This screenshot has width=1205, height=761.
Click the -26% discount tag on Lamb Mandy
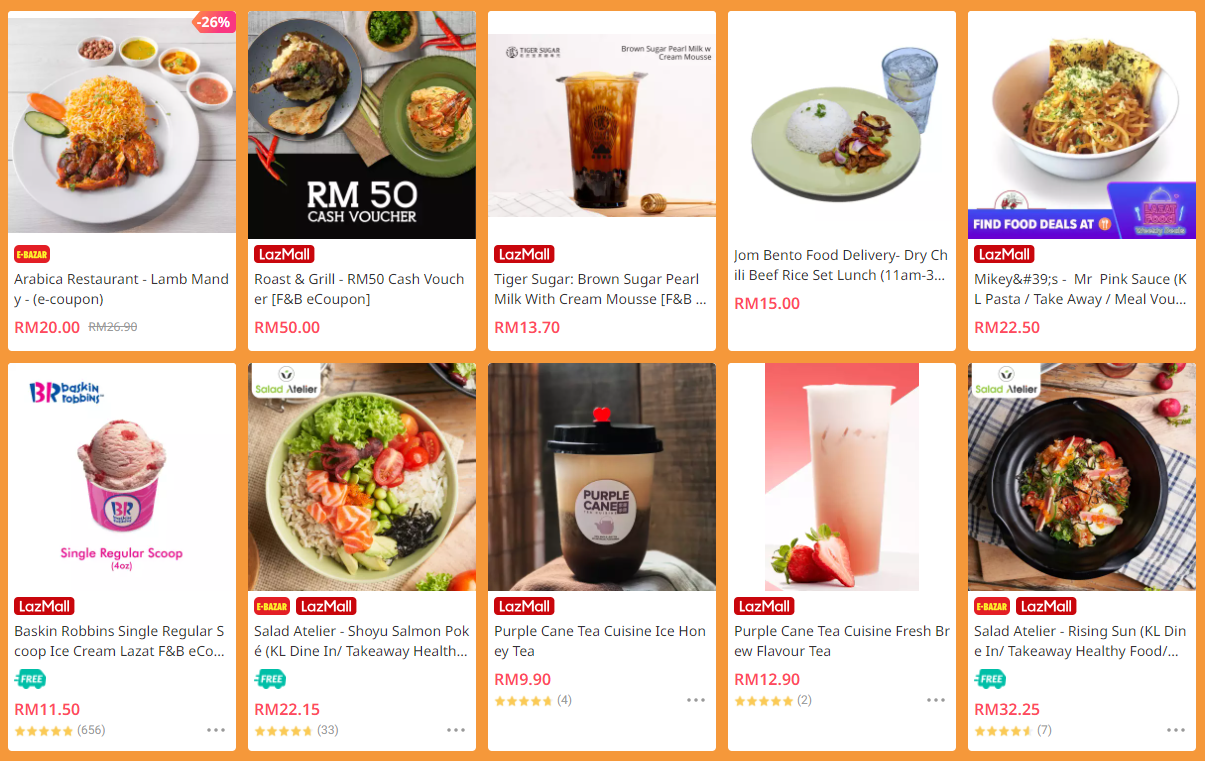pos(213,22)
